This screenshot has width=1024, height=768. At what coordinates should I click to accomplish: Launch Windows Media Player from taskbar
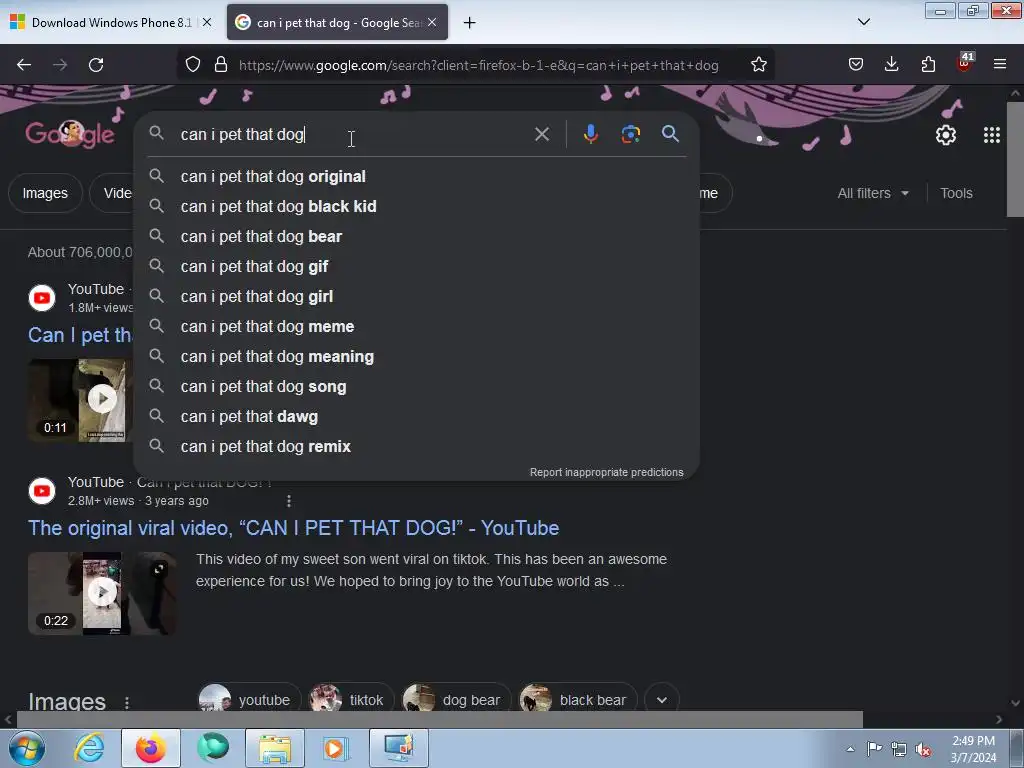click(x=336, y=748)
